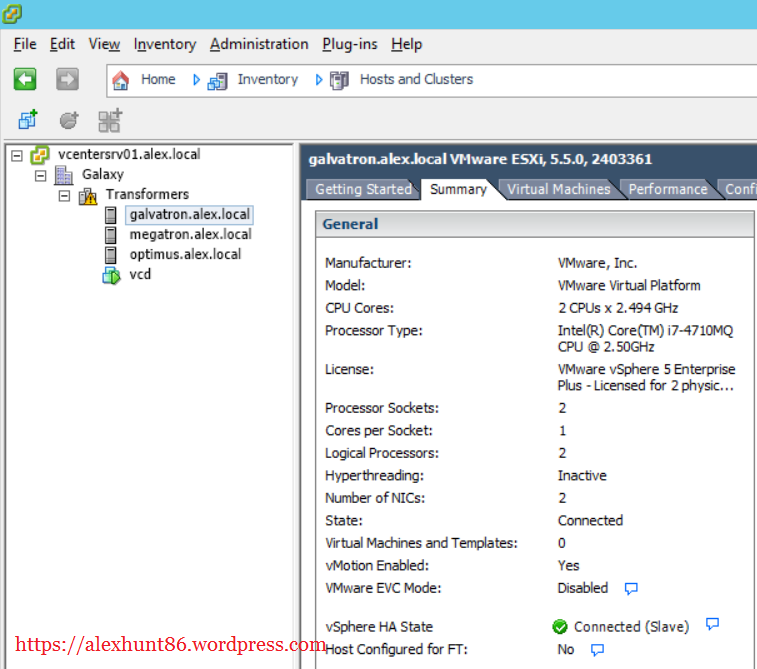The height and width of the screenshot is (669, 757).
Task: Select the Galaxy datacenter label
Action: 102,174
